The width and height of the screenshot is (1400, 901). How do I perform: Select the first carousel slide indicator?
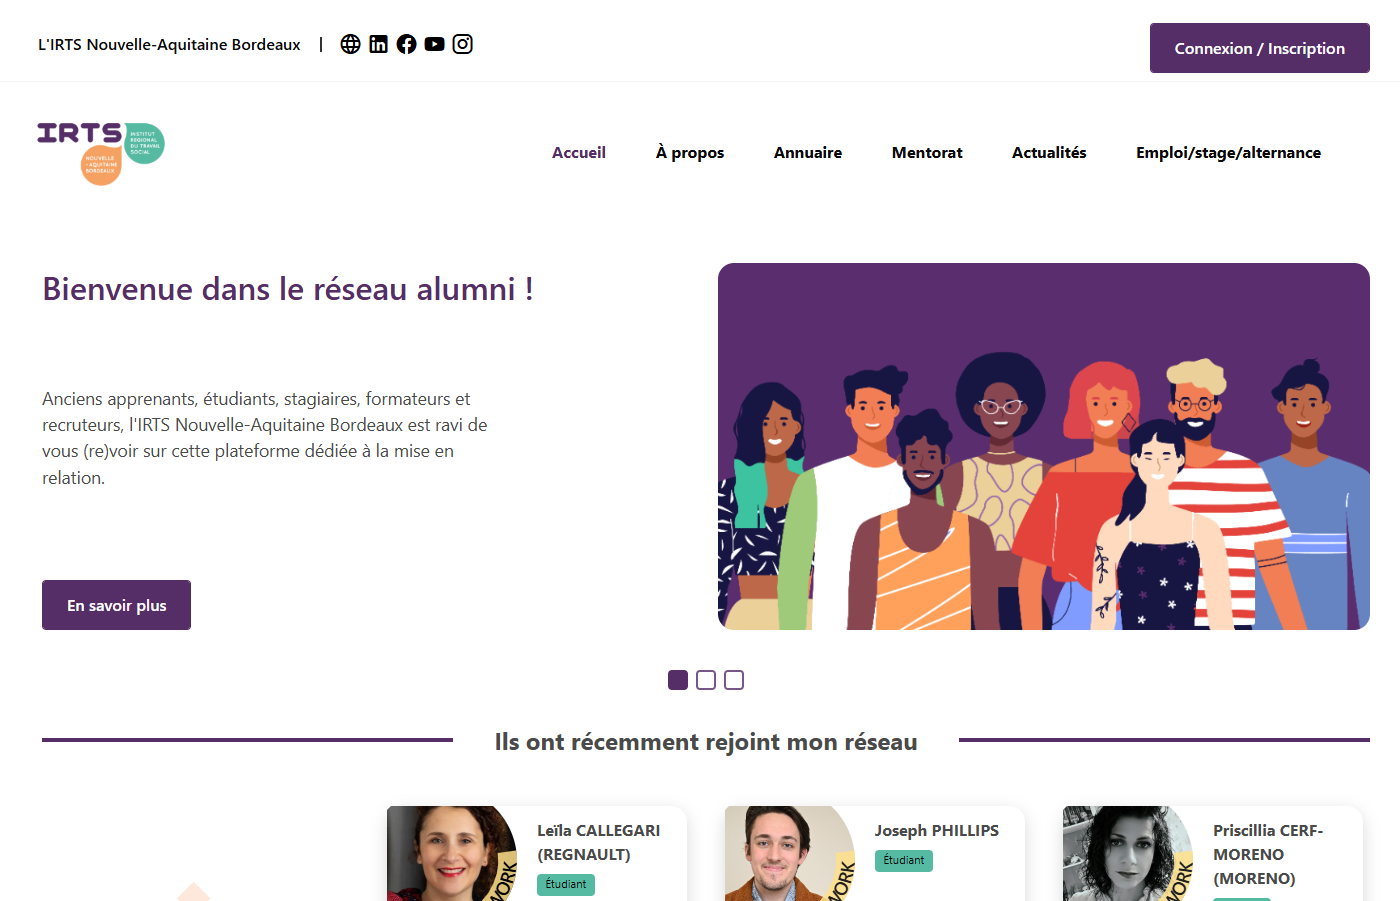tap(678, 680)
